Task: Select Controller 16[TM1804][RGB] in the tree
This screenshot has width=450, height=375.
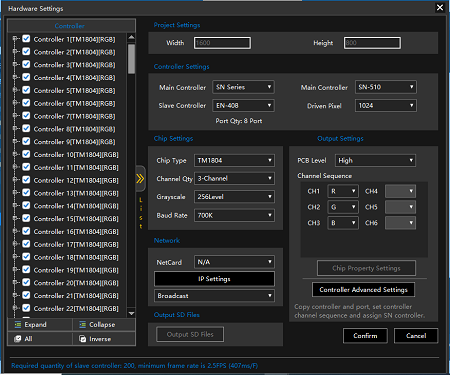Action: tap(76, 232)
